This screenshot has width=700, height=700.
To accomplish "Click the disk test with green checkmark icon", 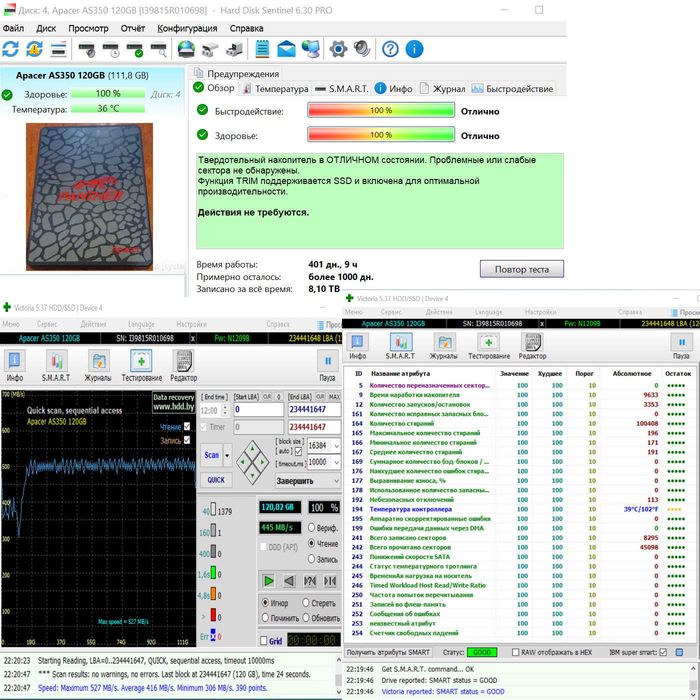I will (x=134, y=50).
